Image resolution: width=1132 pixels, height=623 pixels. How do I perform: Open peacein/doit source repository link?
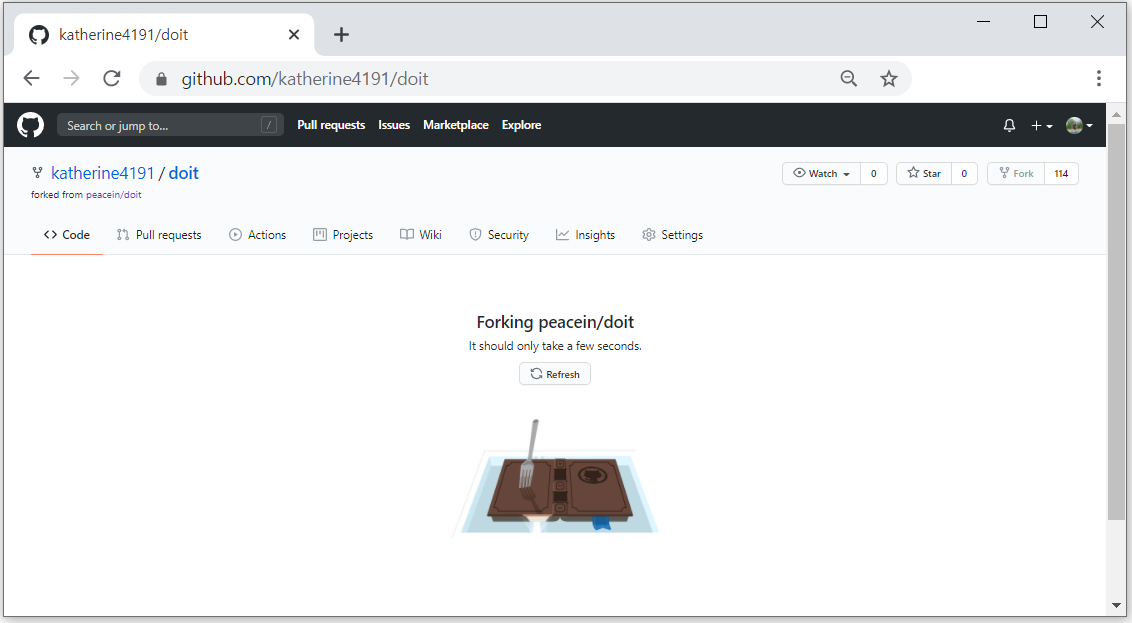click(113, 195)
